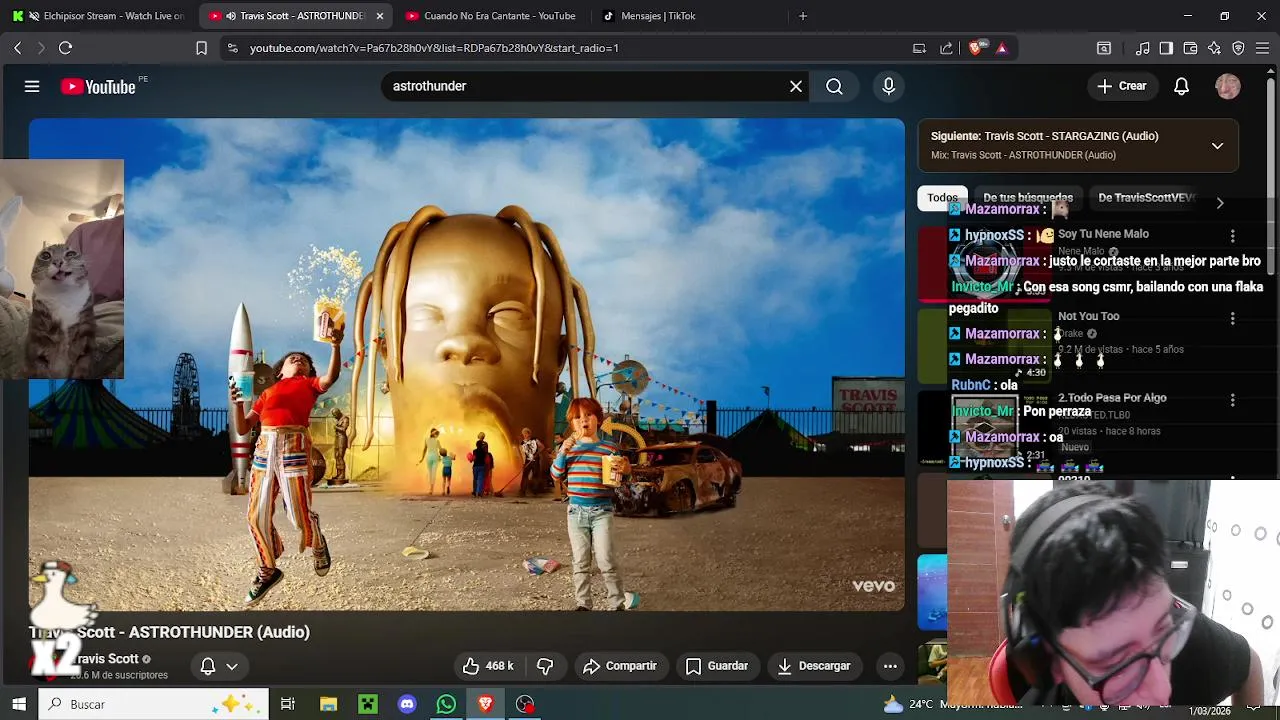This screenshot has width=1280, height=720.
Task: Share page via address bar icon
Action: [x=946, y=48]
